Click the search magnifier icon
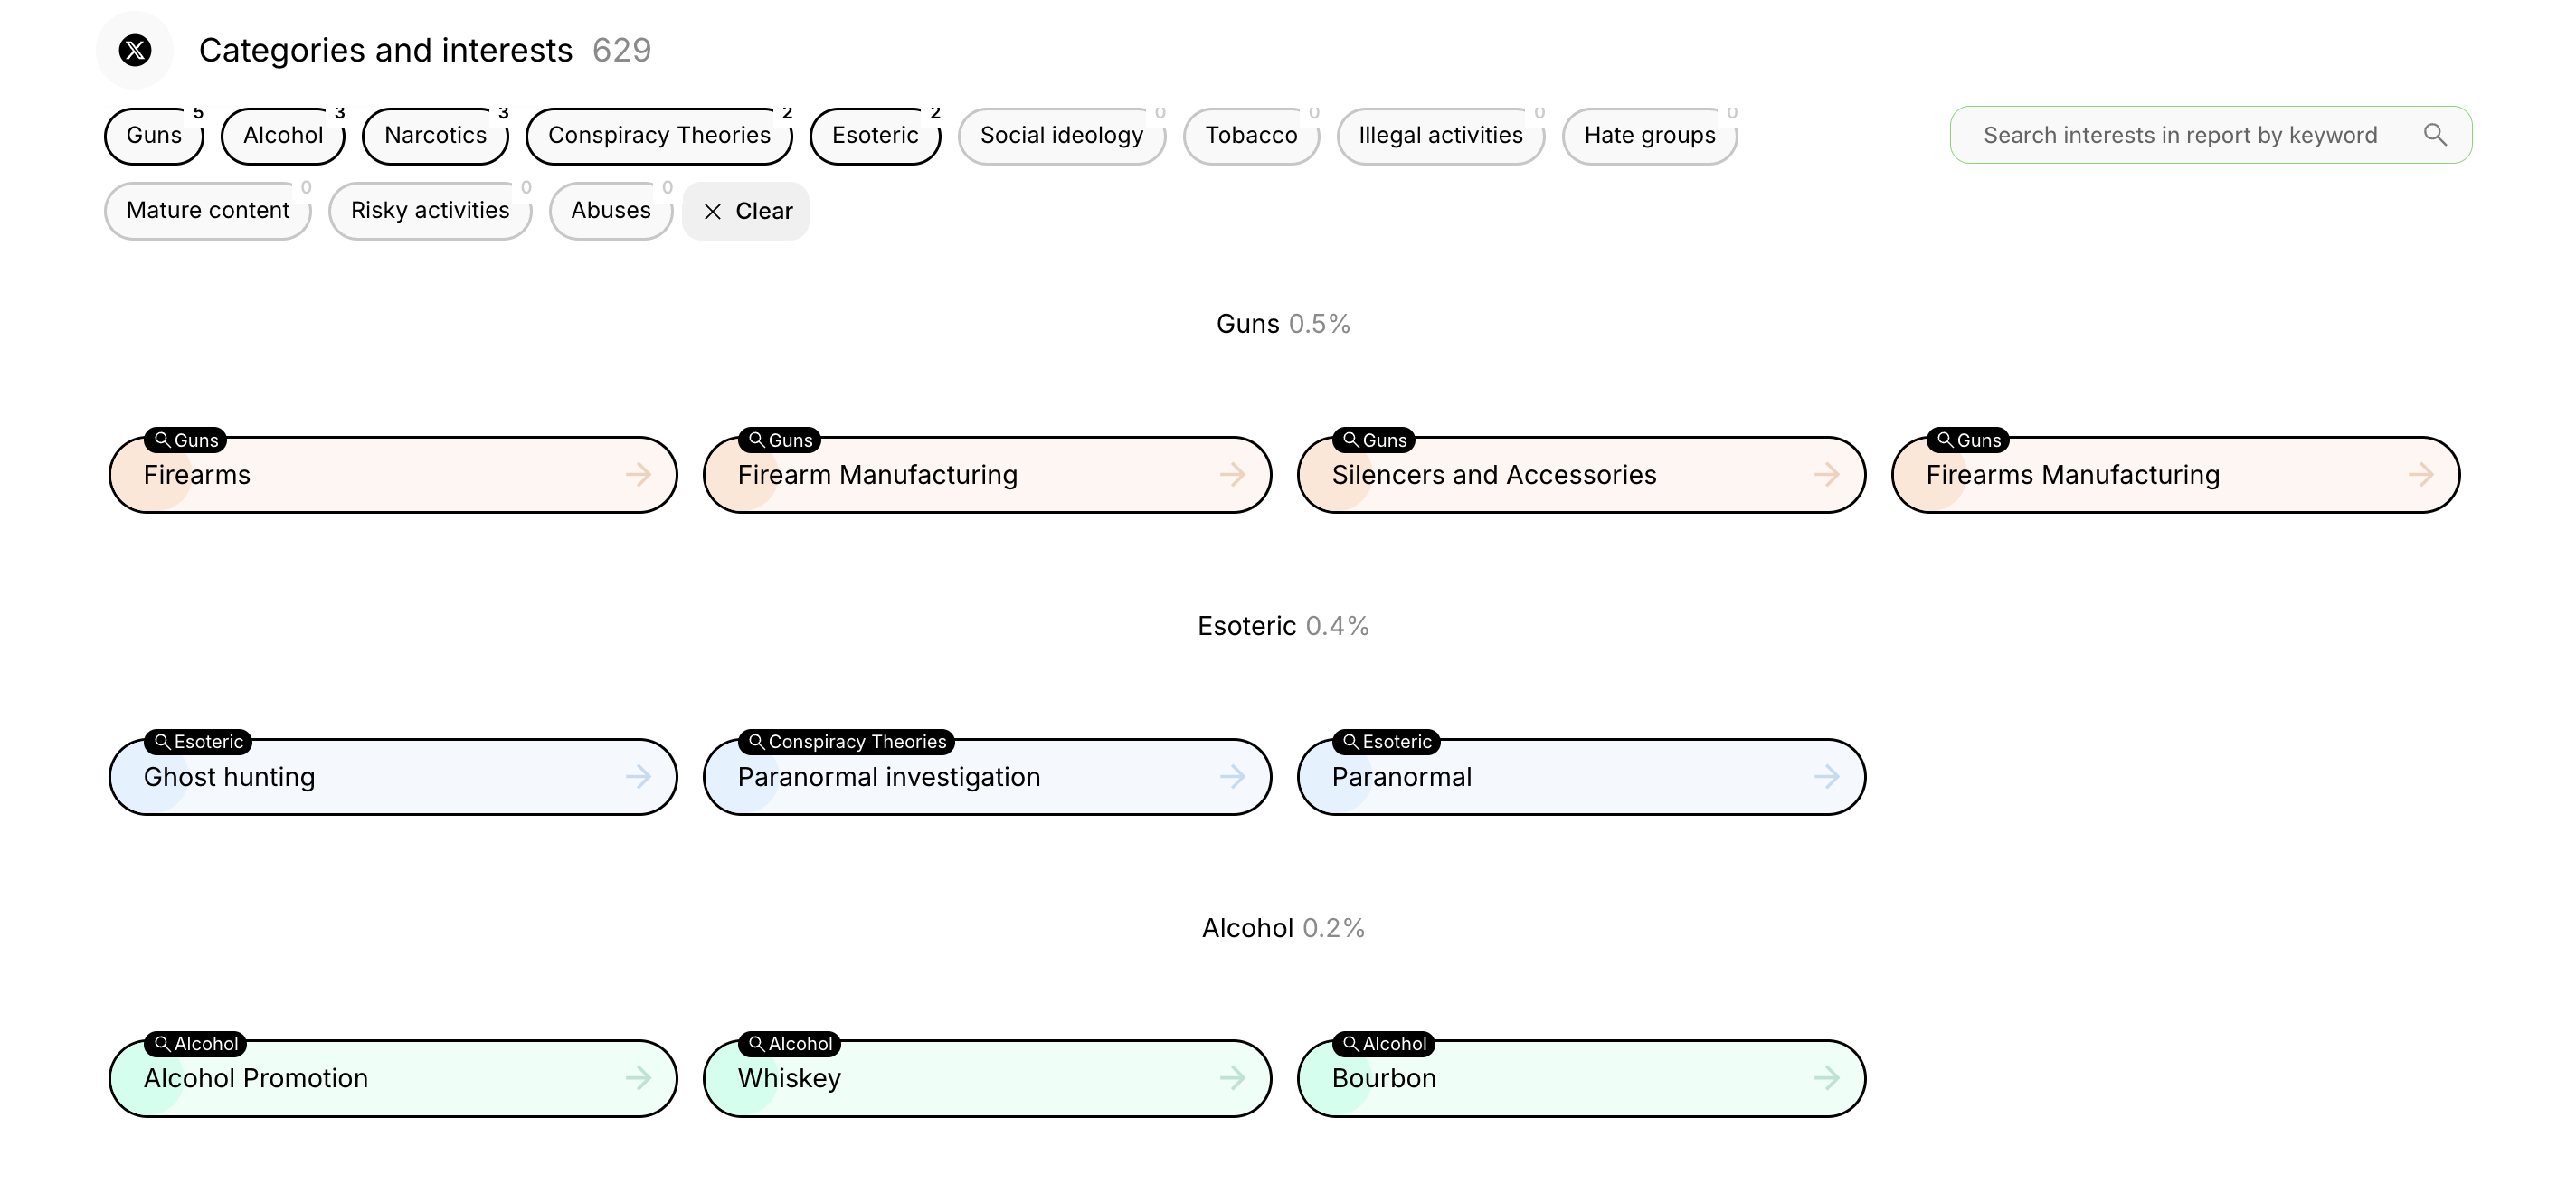The height and width of the screenshot is (1203, 2576). [2435, 135]
